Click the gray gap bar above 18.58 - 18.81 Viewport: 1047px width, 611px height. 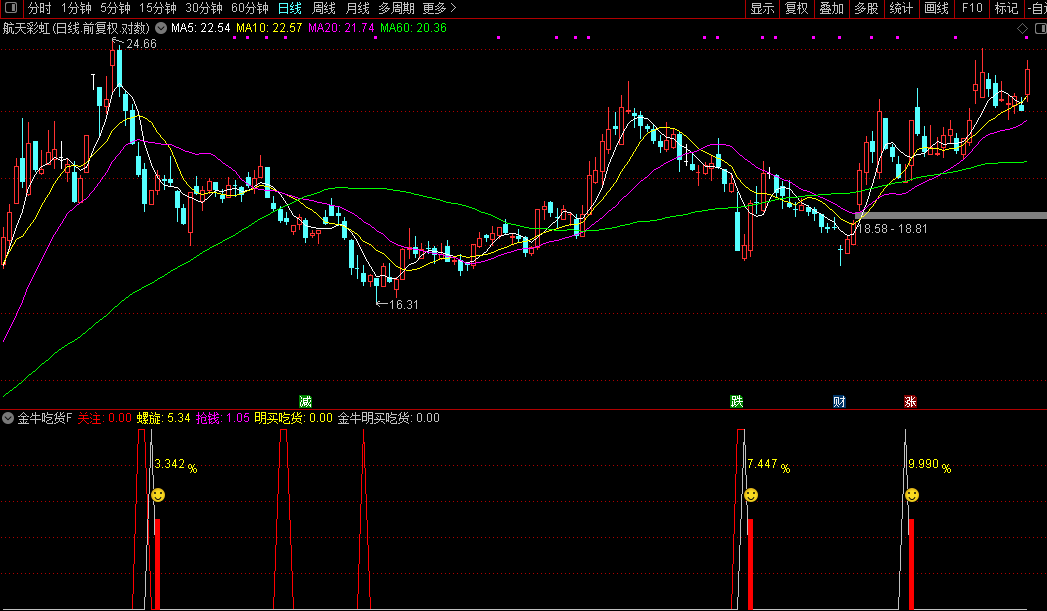coord(951,215)
